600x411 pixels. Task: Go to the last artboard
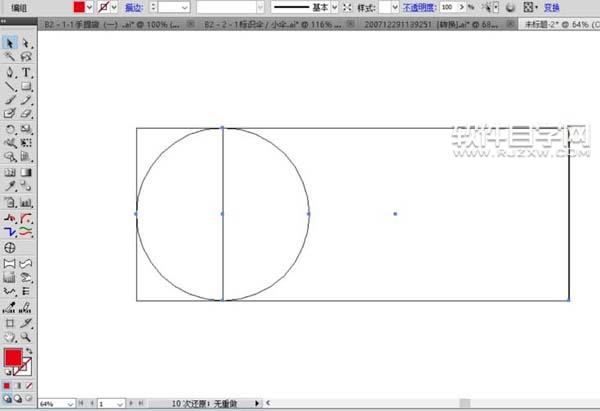click(141, 403)
